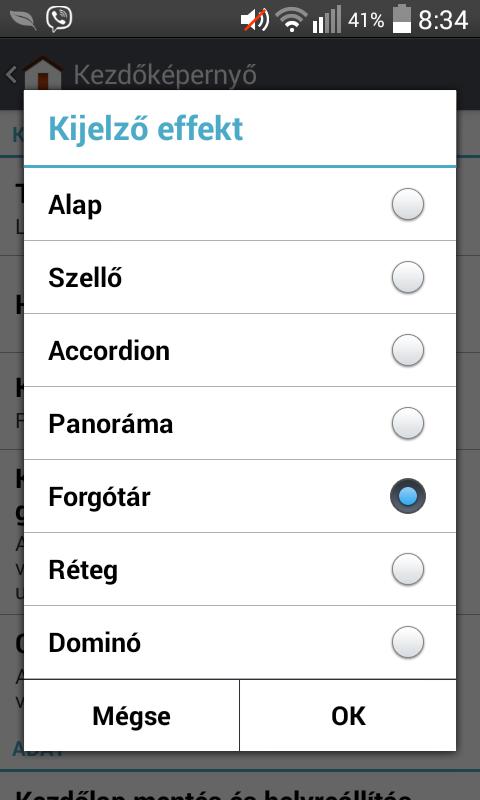Select the Forgótár radio button
480x800 pixels.
point(408,496)
